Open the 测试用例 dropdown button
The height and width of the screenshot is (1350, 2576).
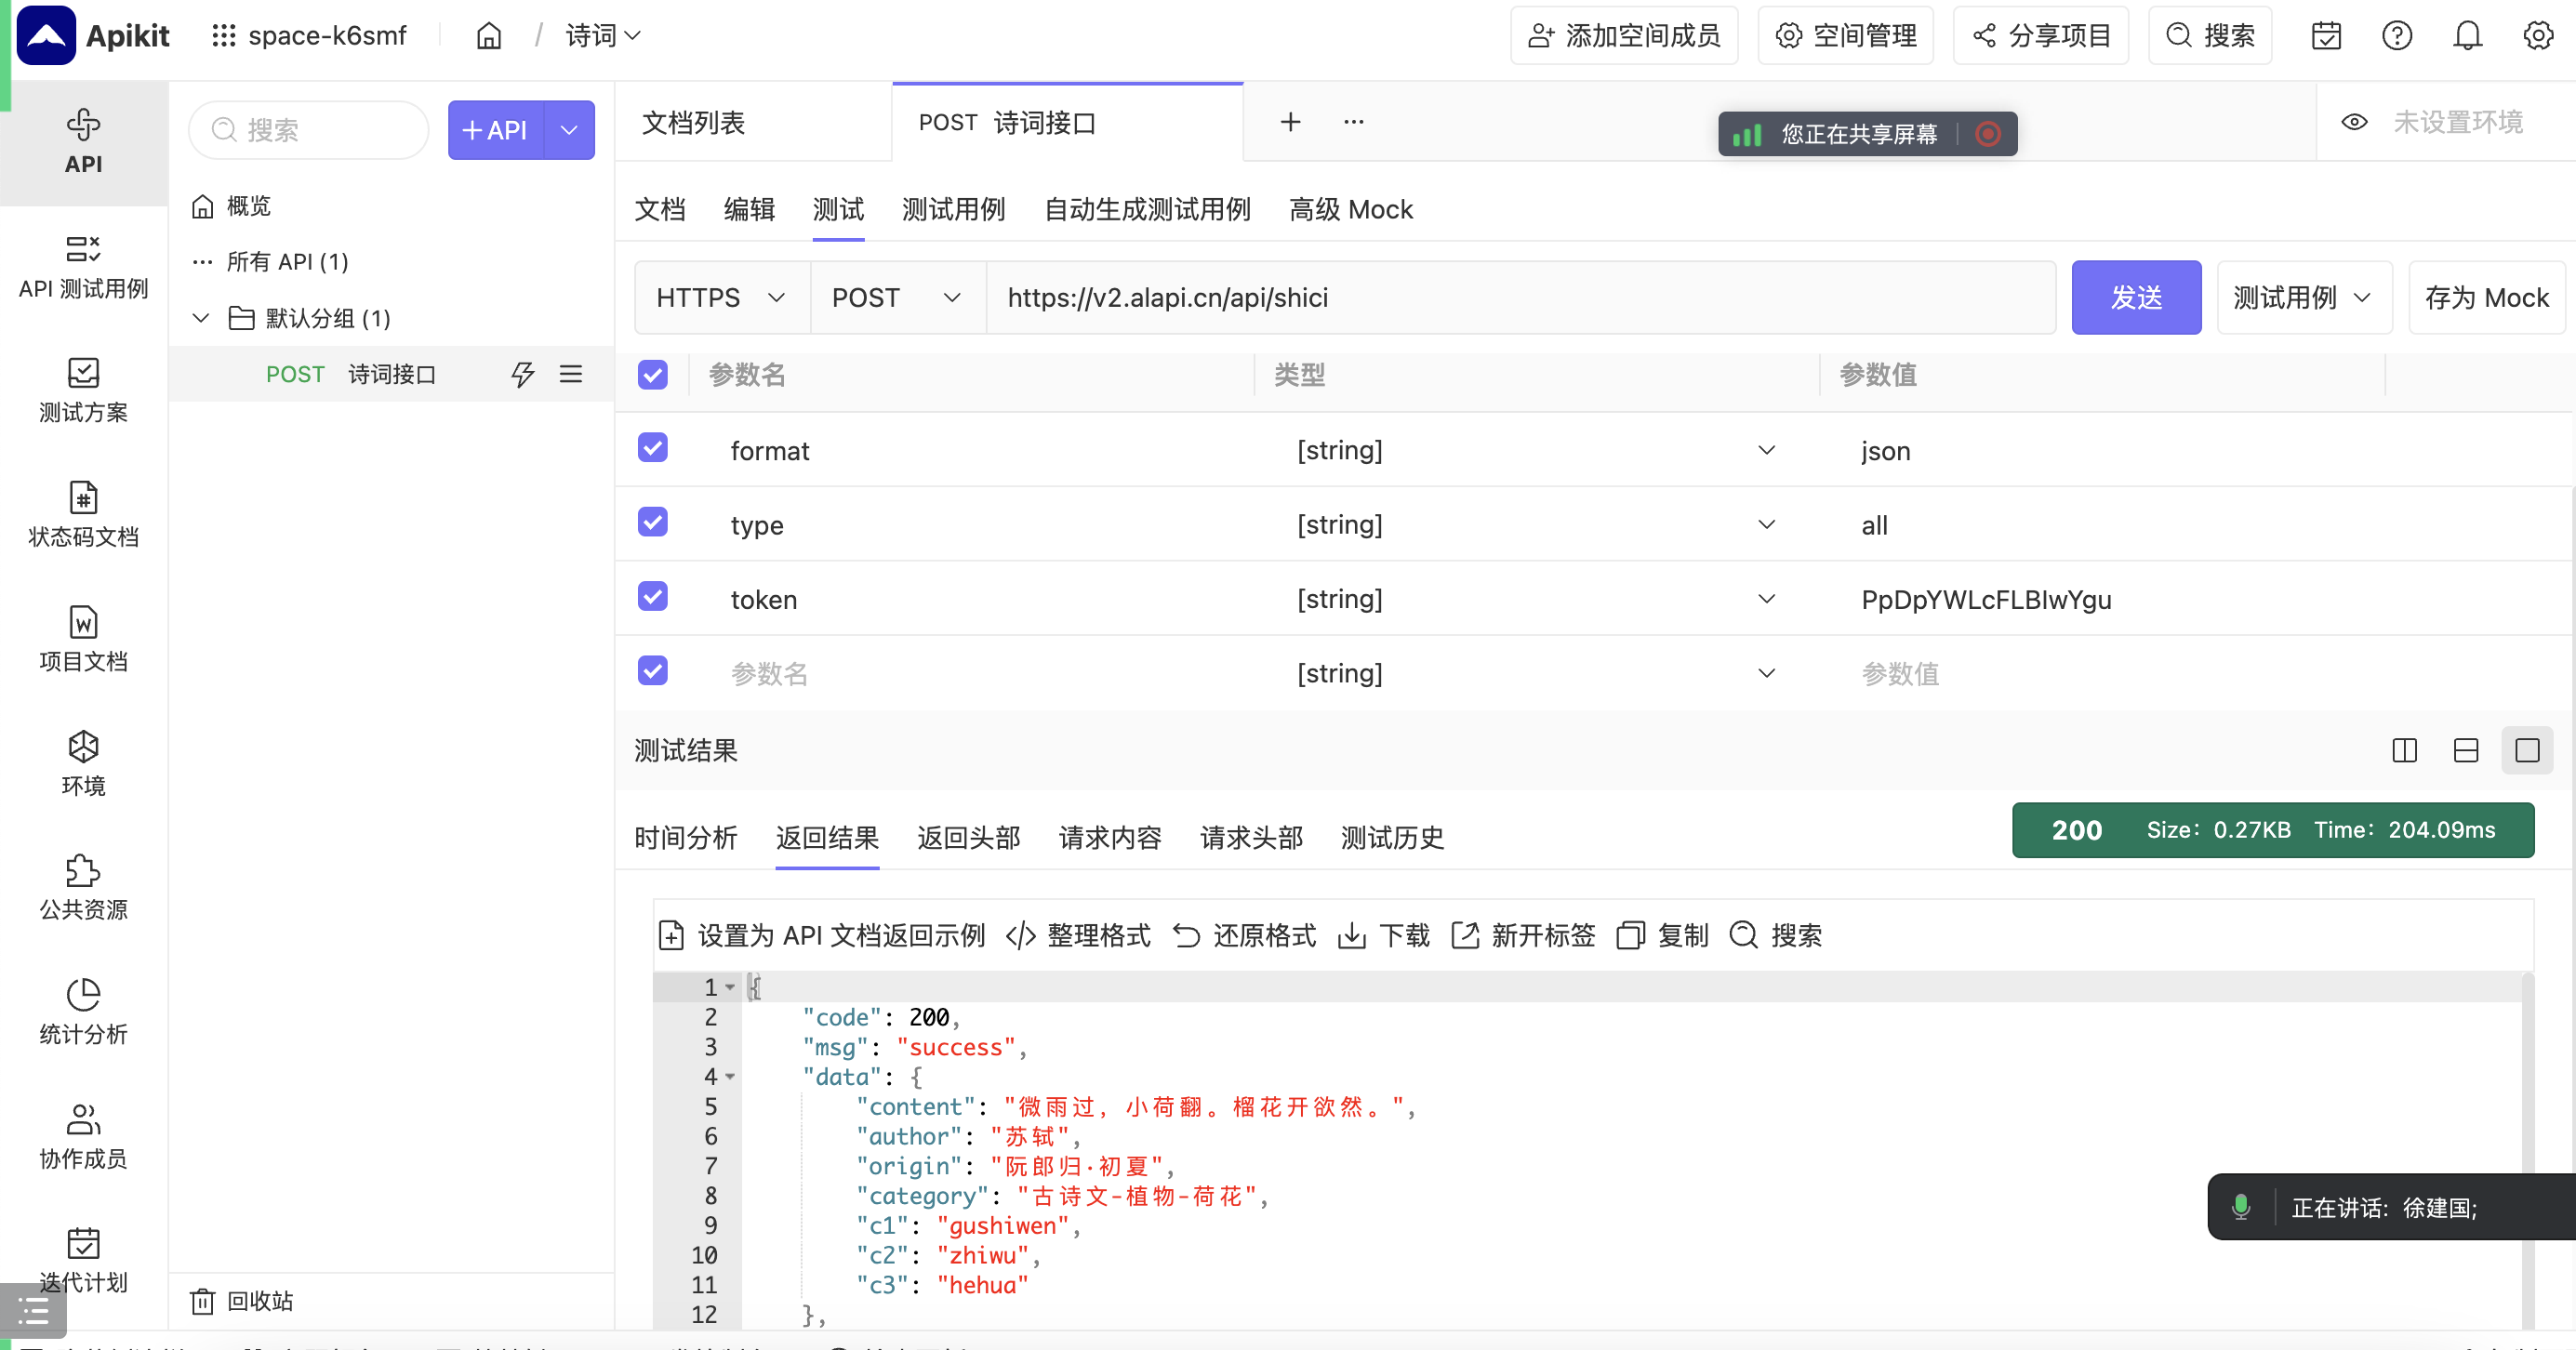point(2304,298)
